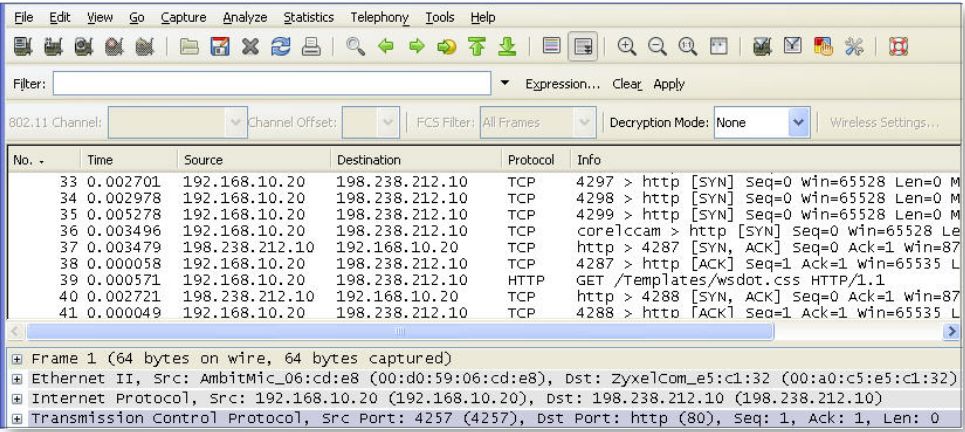Screen dimensions: 965x432
Task: Open the Help menu
Action: [482, 17]
